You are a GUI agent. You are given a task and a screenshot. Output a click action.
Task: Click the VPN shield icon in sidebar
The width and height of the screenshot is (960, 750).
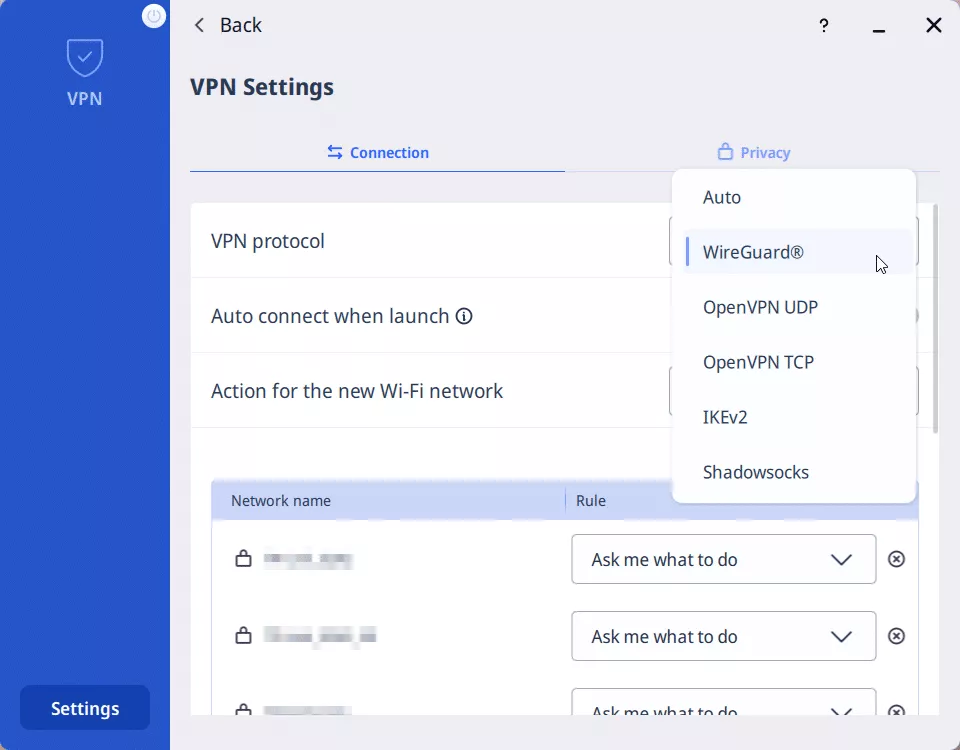pyautogui.click(x=84, y=58)
